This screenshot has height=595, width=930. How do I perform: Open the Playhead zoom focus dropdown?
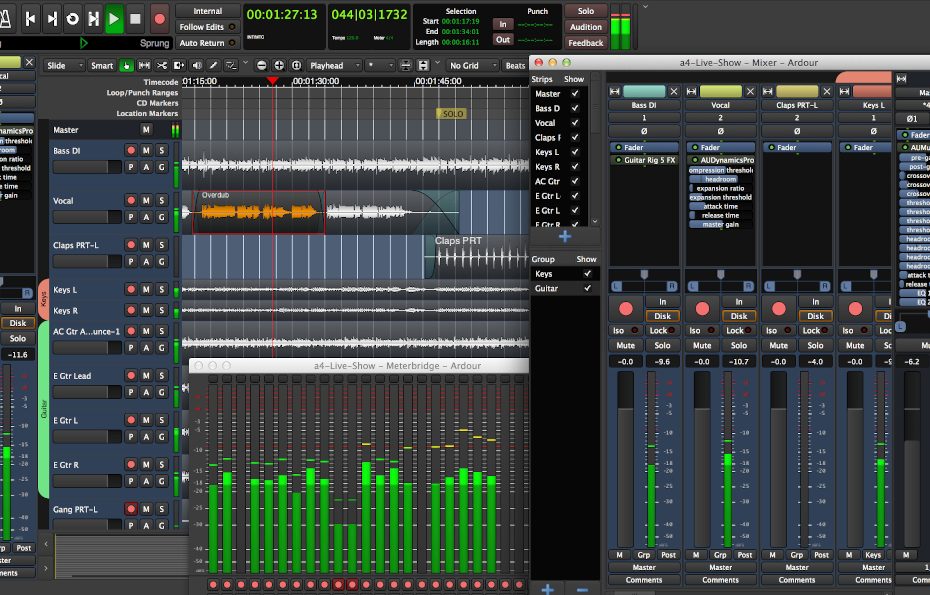click(332, 66)
